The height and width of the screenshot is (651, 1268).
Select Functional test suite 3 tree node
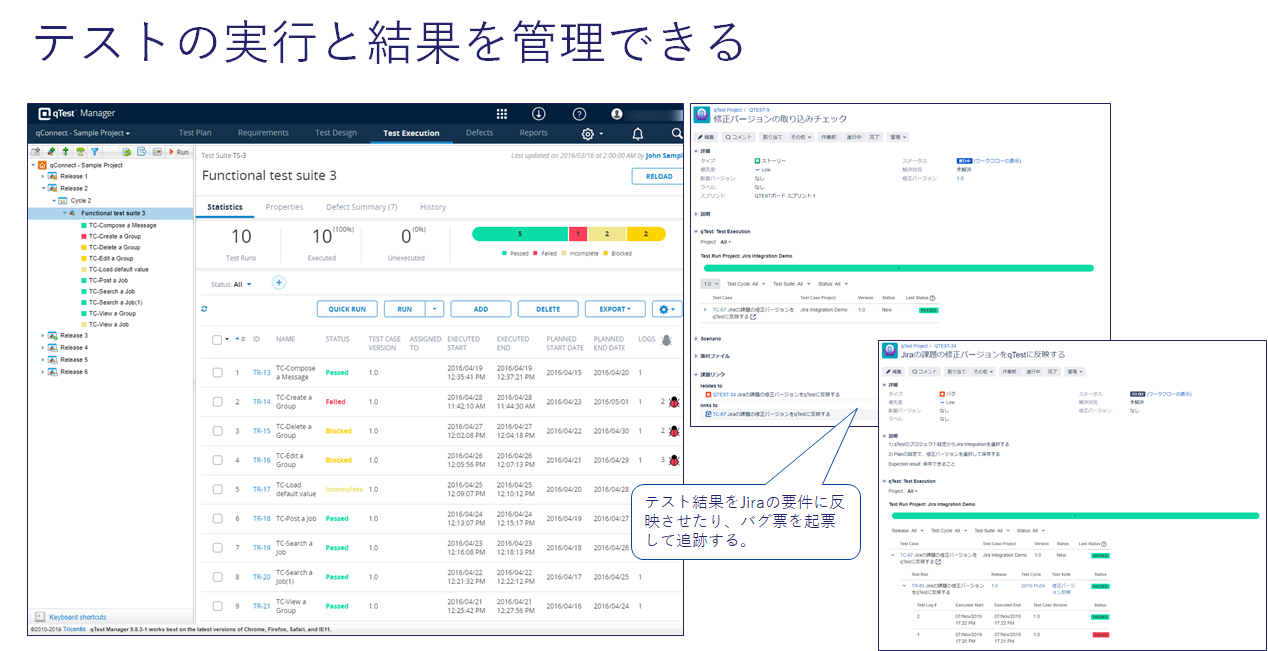coord(113,213)
